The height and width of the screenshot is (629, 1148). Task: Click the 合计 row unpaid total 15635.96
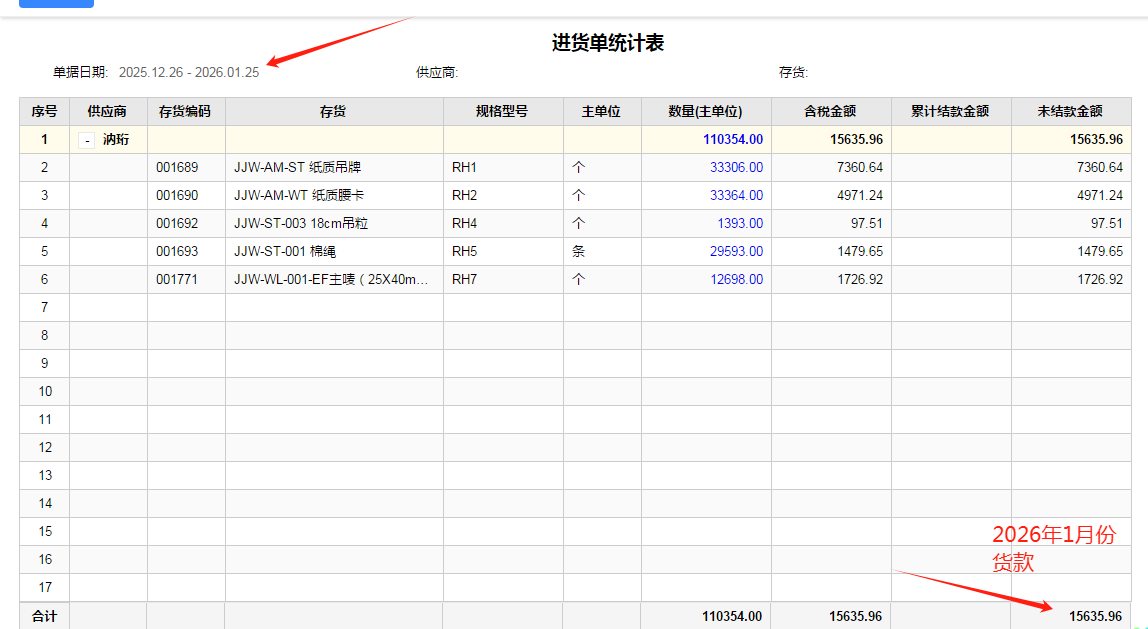(x=1095, y=617)
